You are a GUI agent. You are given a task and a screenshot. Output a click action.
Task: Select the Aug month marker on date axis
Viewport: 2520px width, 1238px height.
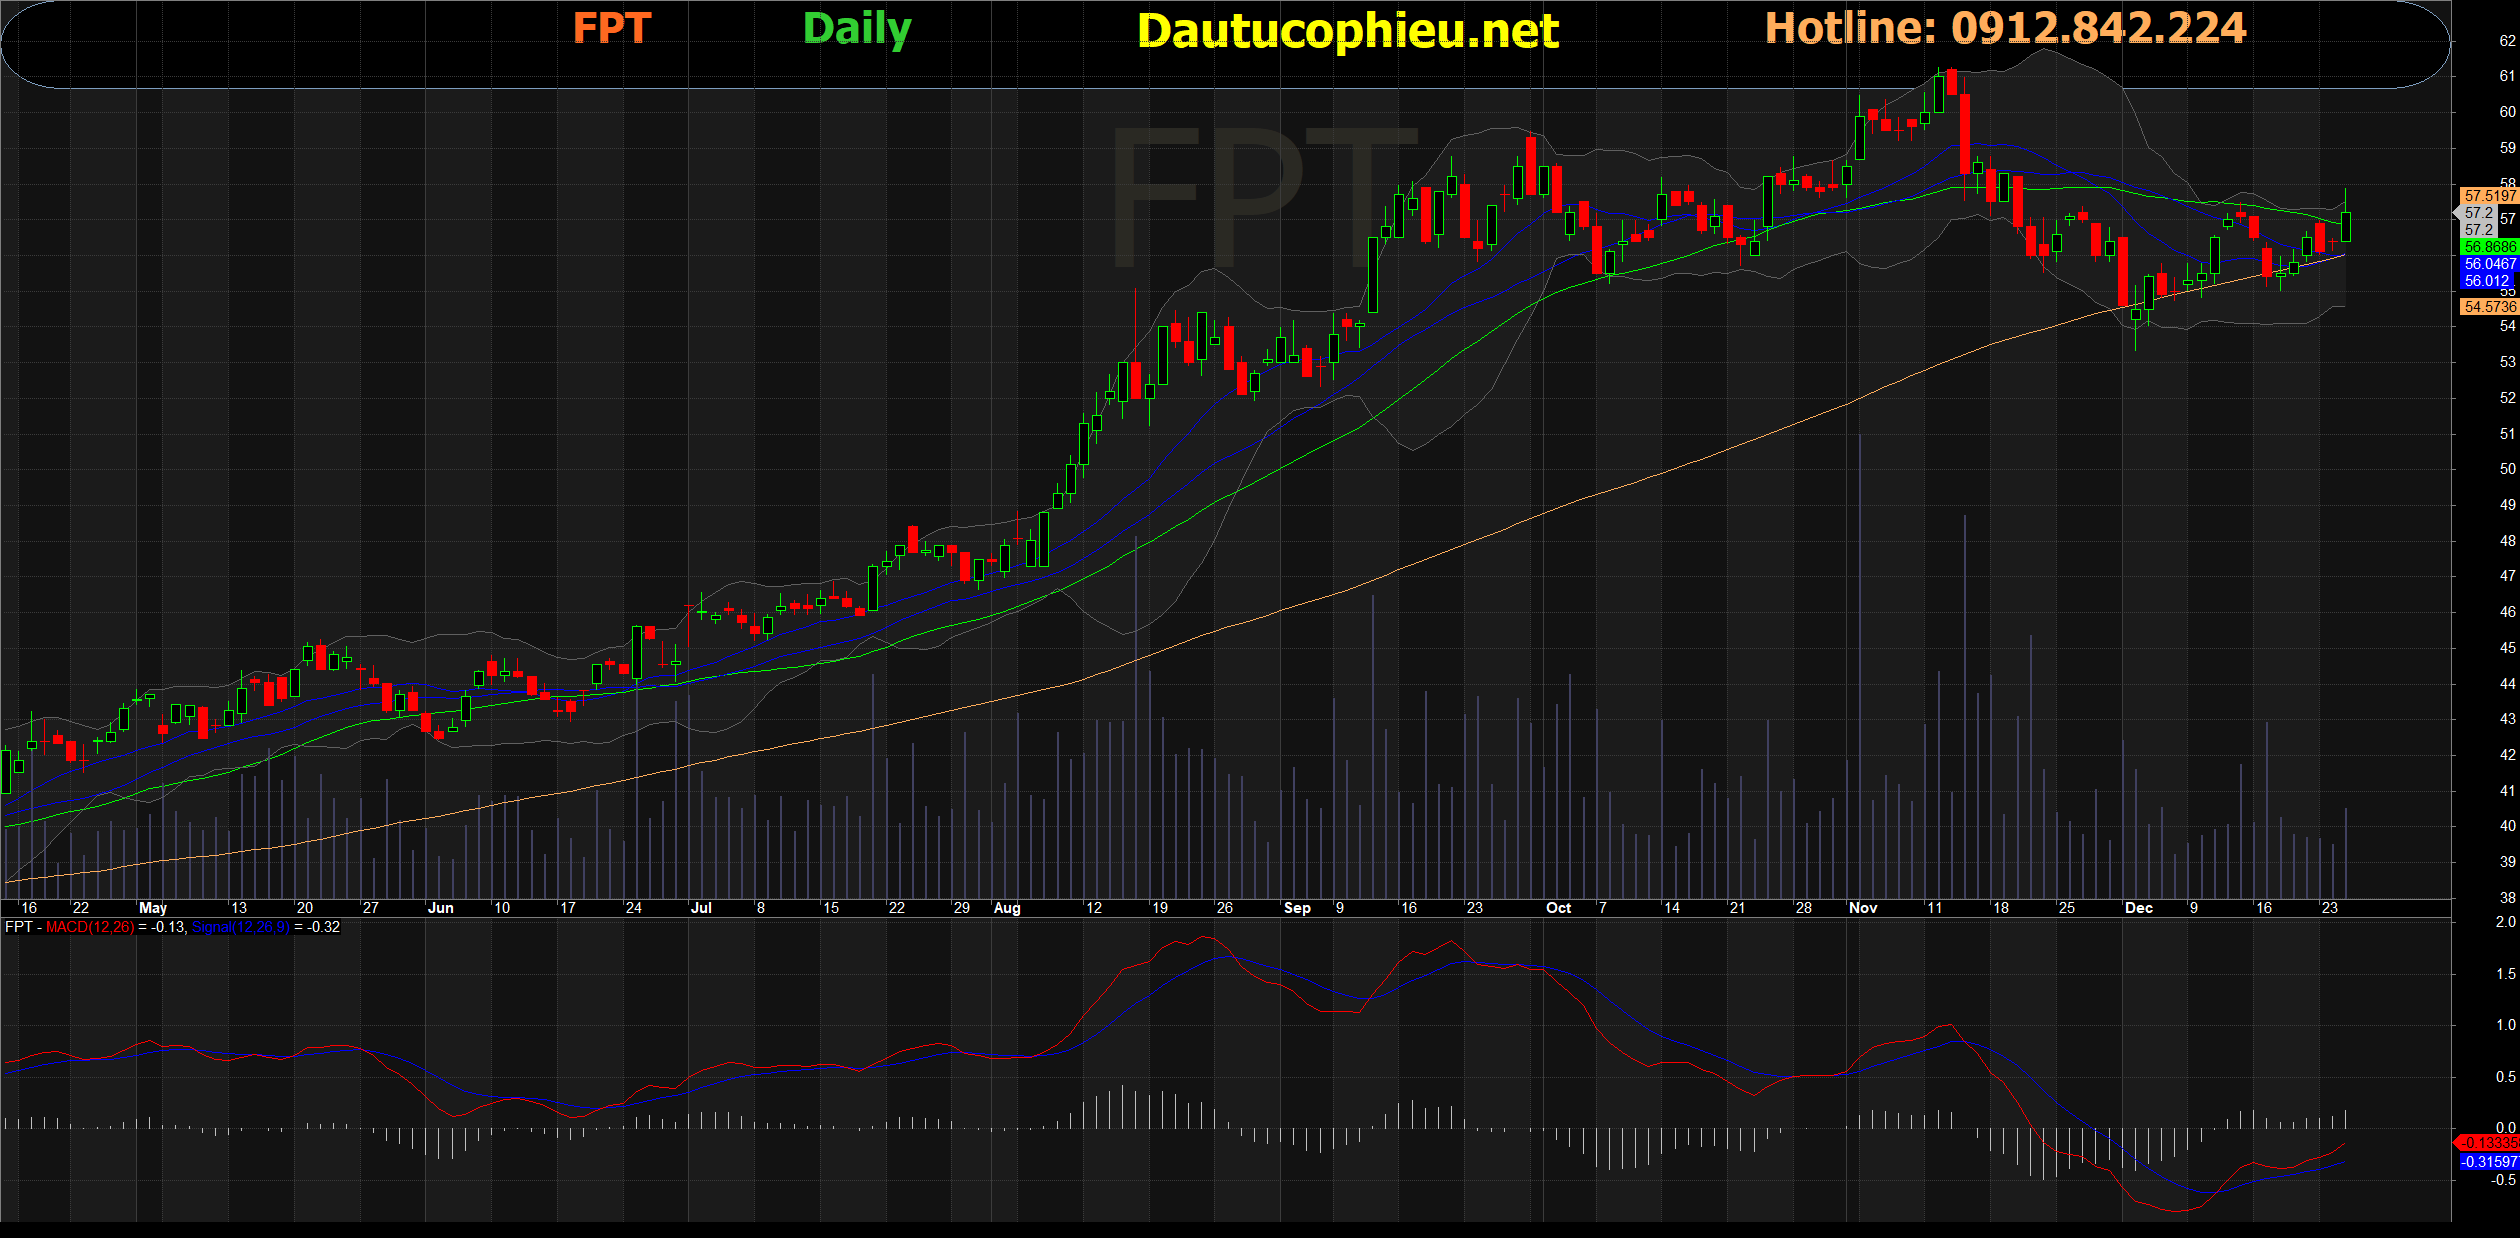[1007, 908]
